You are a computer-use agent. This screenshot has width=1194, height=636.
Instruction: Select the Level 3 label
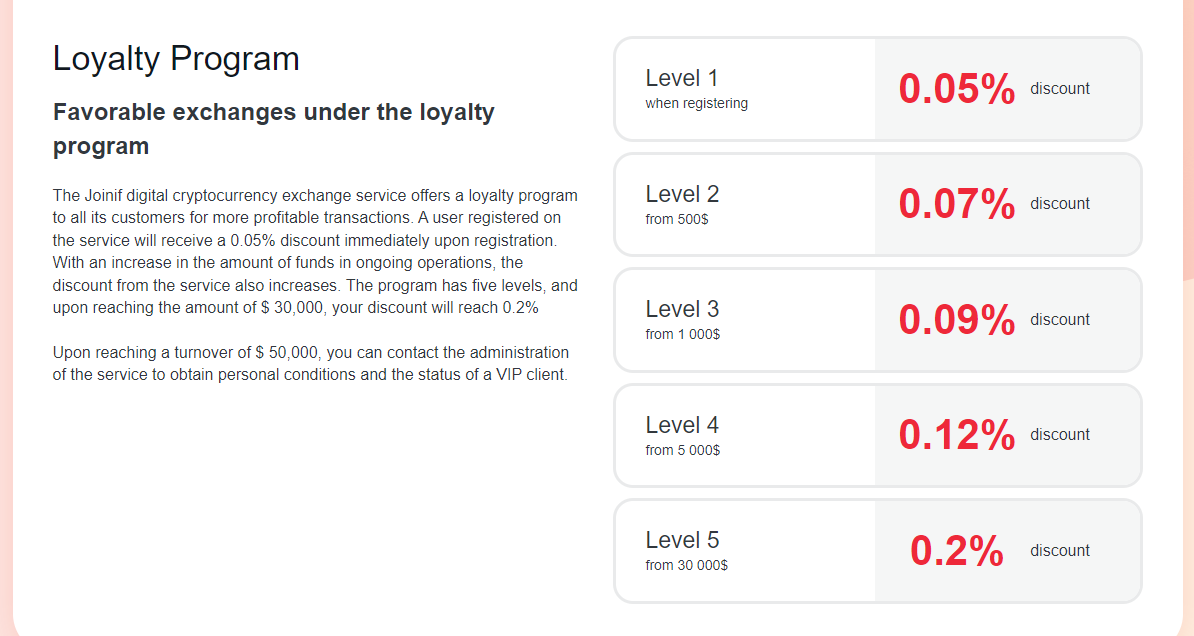pos(682,309)
